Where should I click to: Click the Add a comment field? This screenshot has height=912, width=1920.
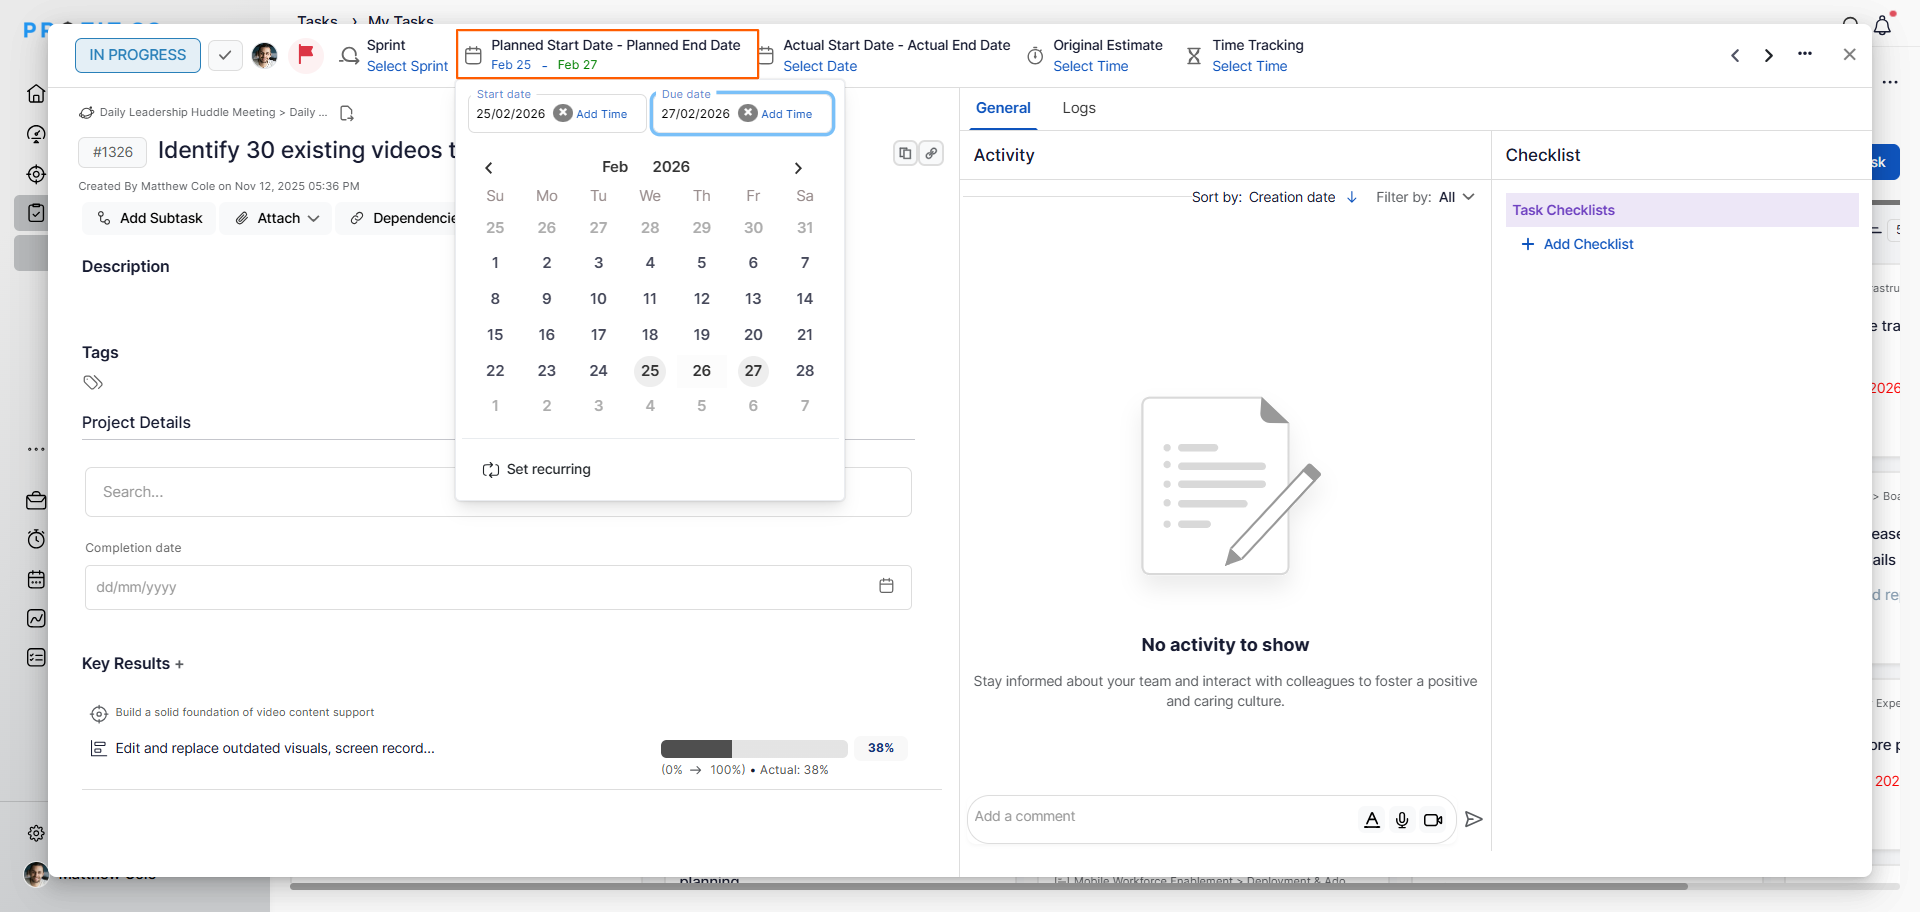1160,817
